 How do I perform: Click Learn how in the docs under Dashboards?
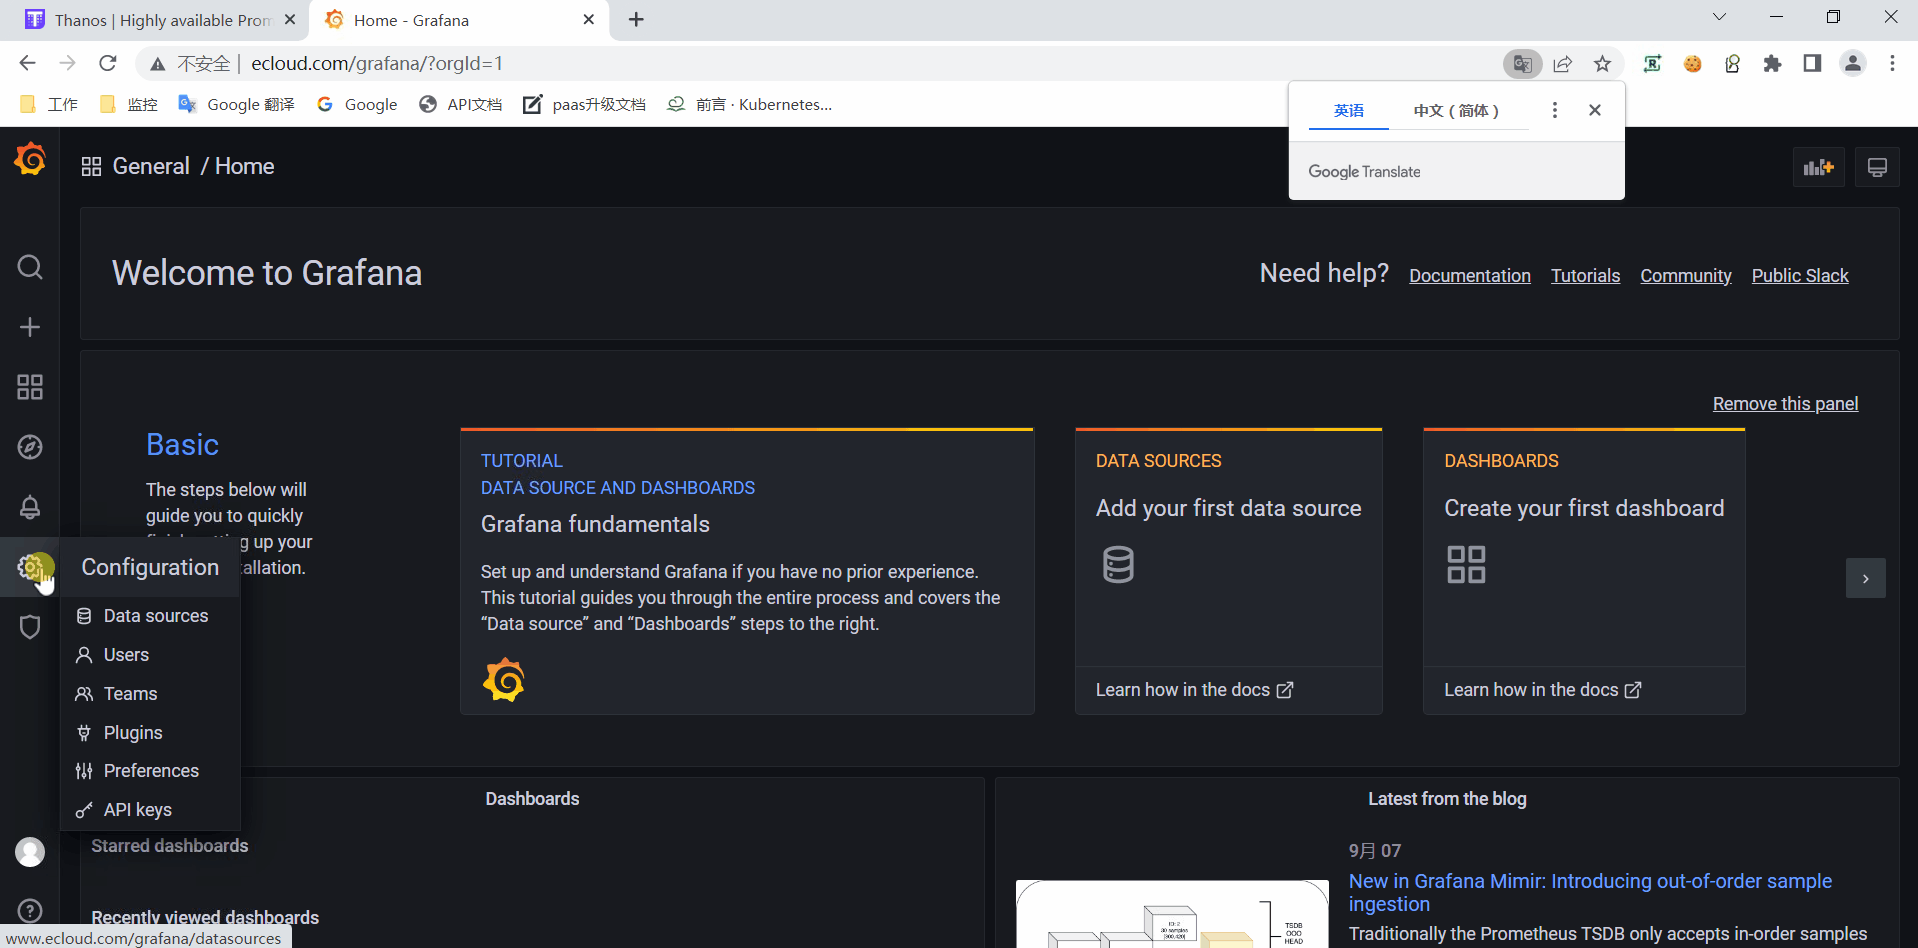[1542, 690]
